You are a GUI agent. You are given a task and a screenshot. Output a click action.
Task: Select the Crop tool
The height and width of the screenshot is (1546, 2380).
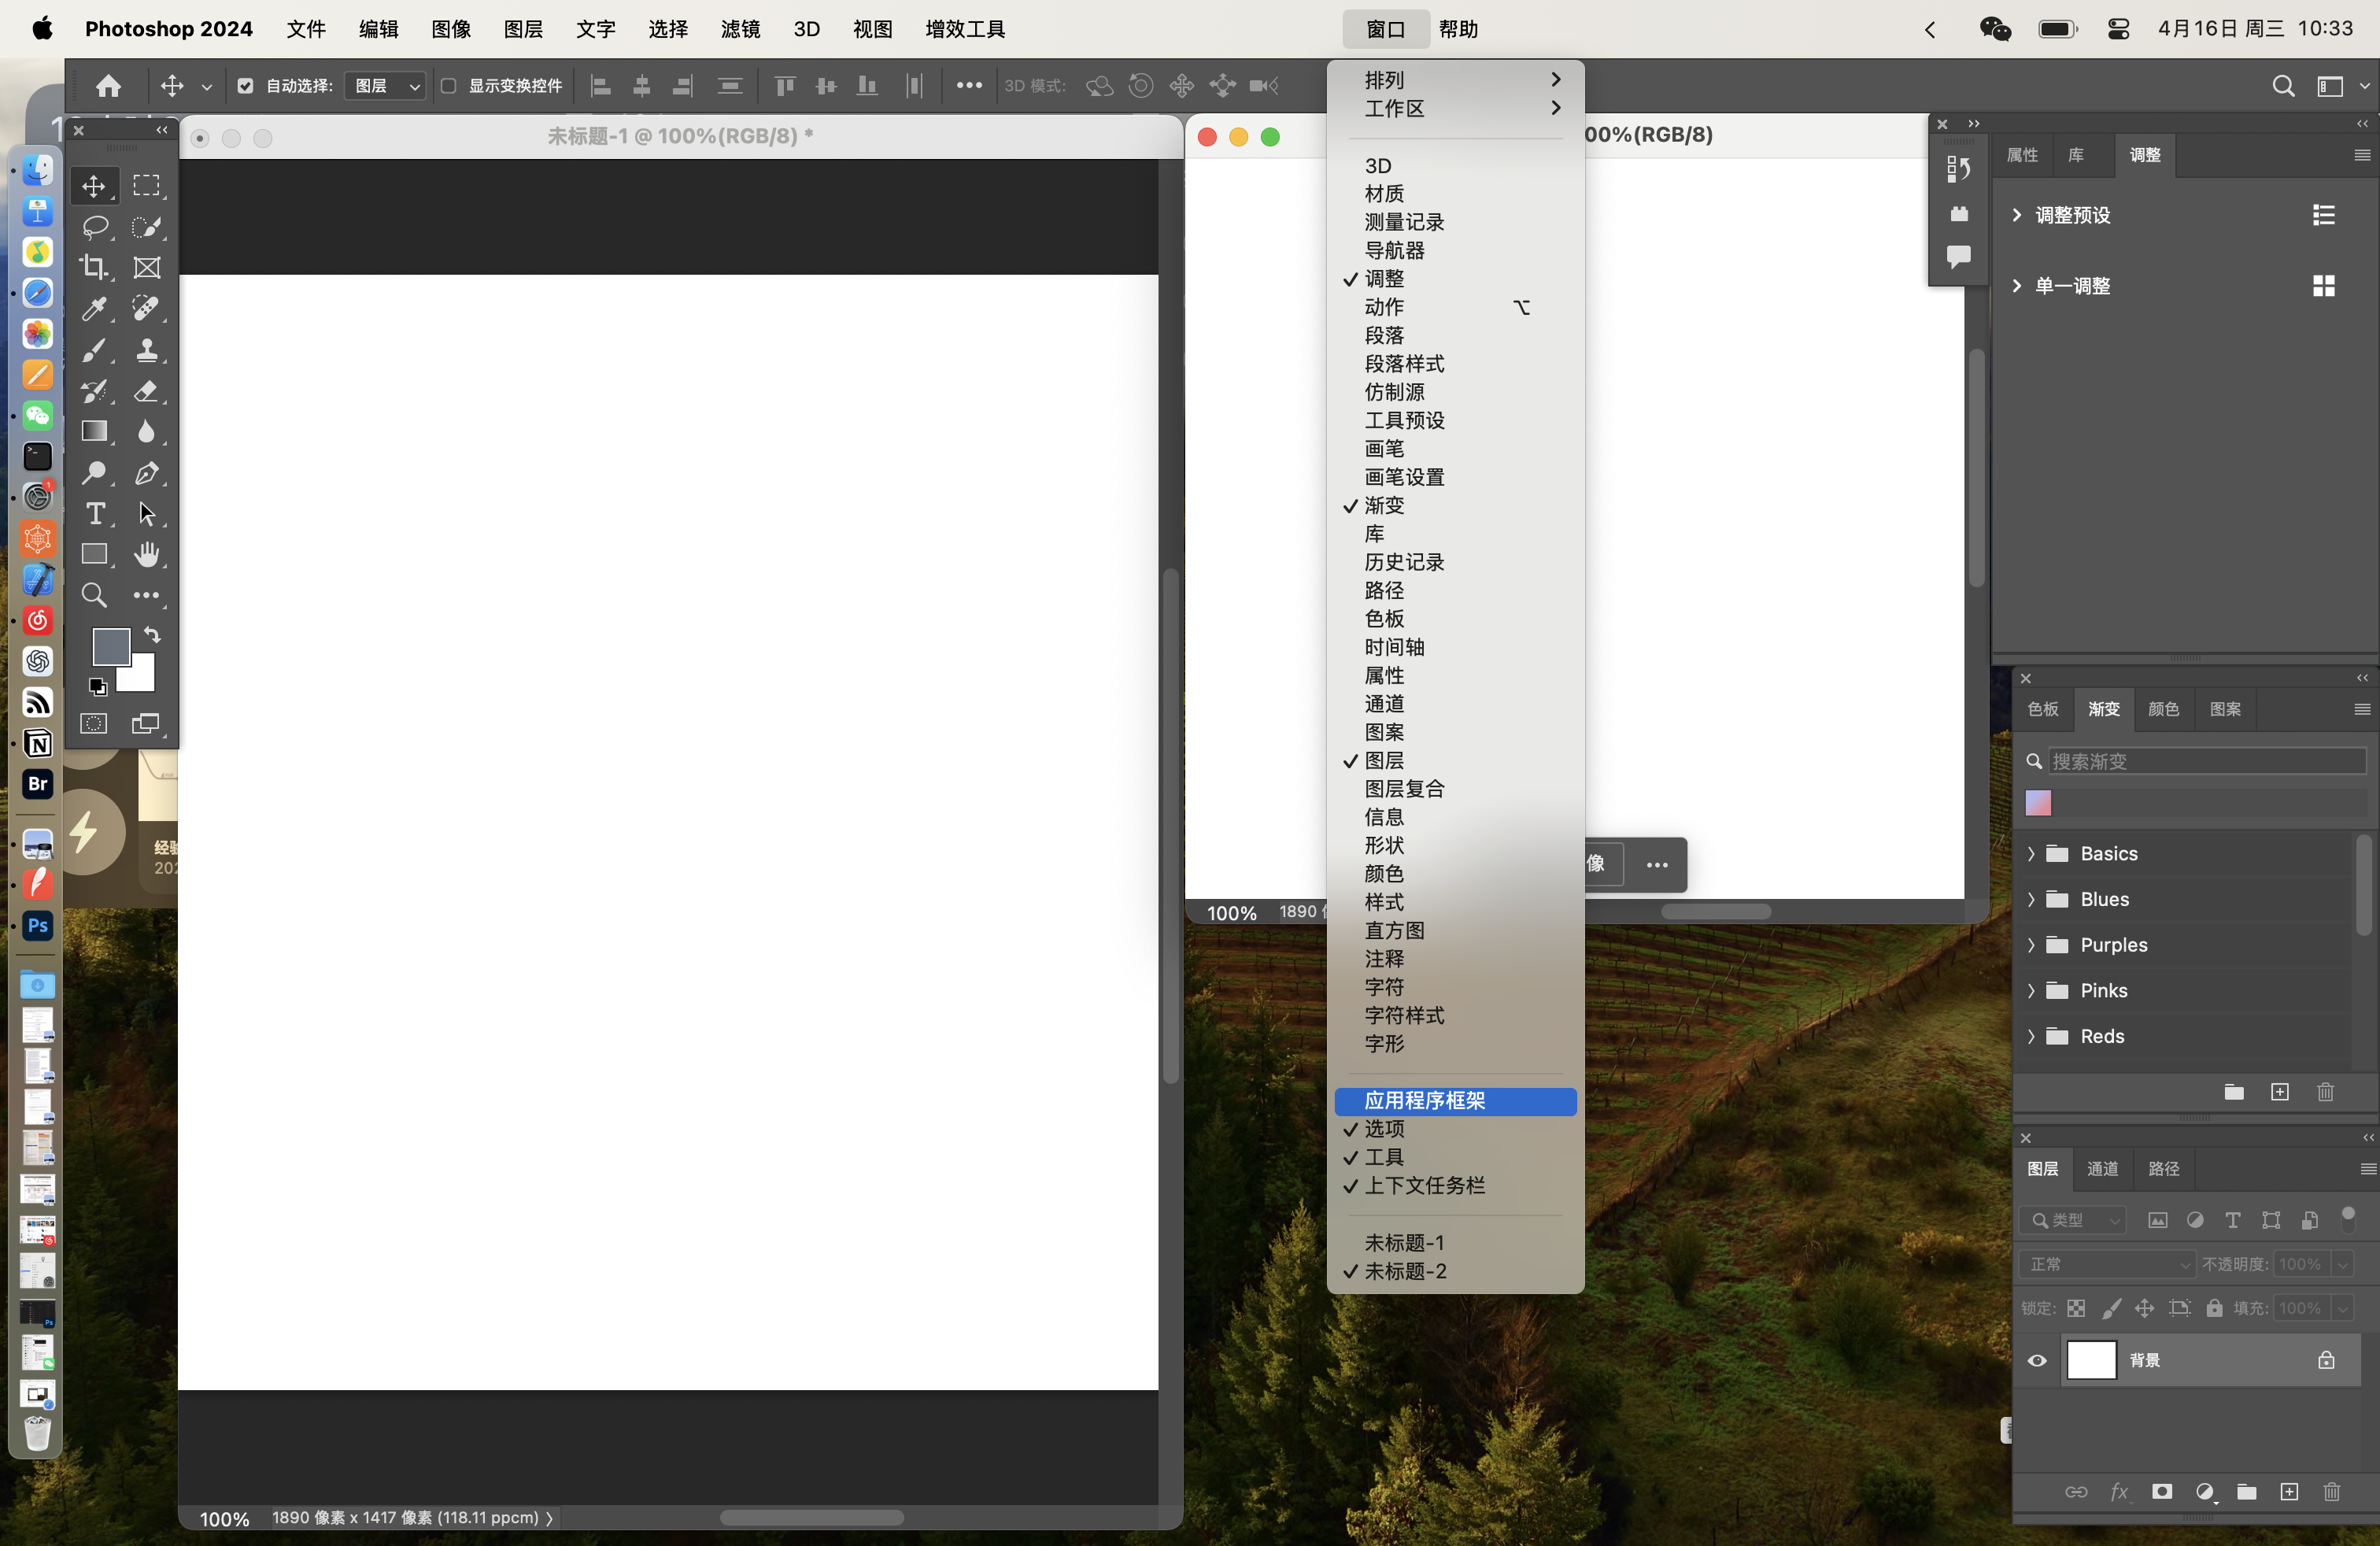95,267
